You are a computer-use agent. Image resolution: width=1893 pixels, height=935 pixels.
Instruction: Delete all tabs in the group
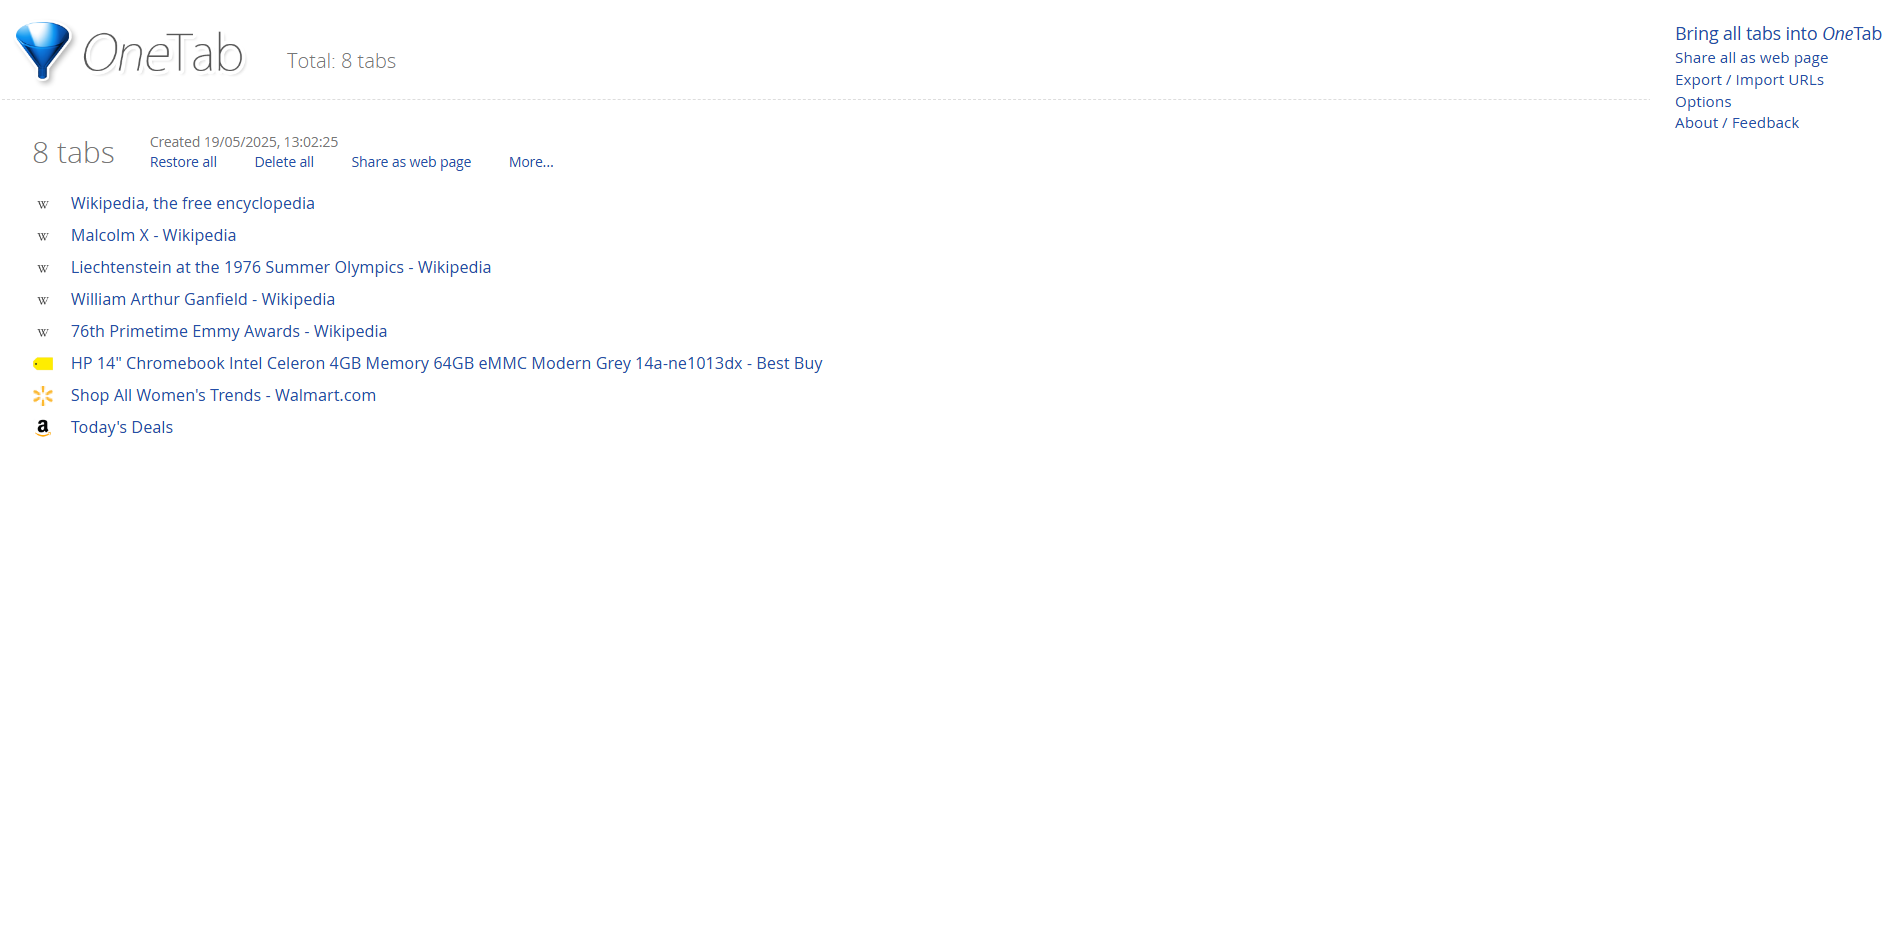283,161
